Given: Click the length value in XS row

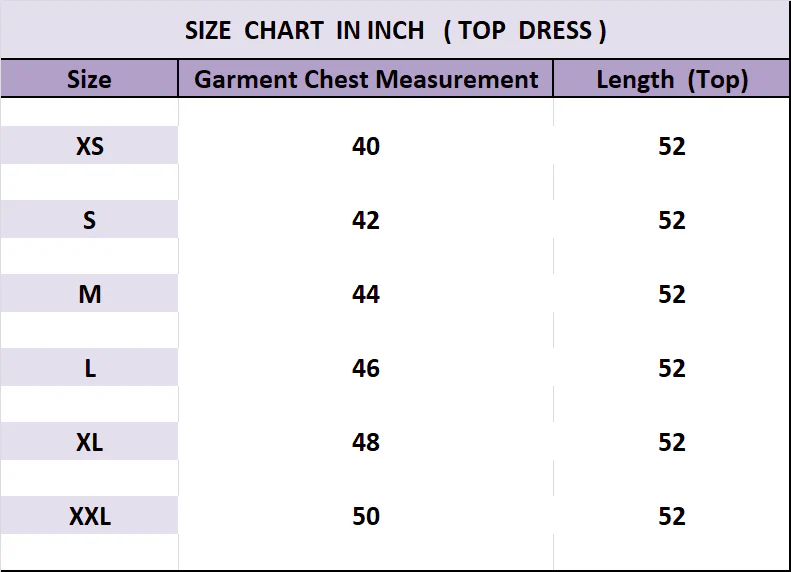Looking at the screenshot, I should point(672,146).
